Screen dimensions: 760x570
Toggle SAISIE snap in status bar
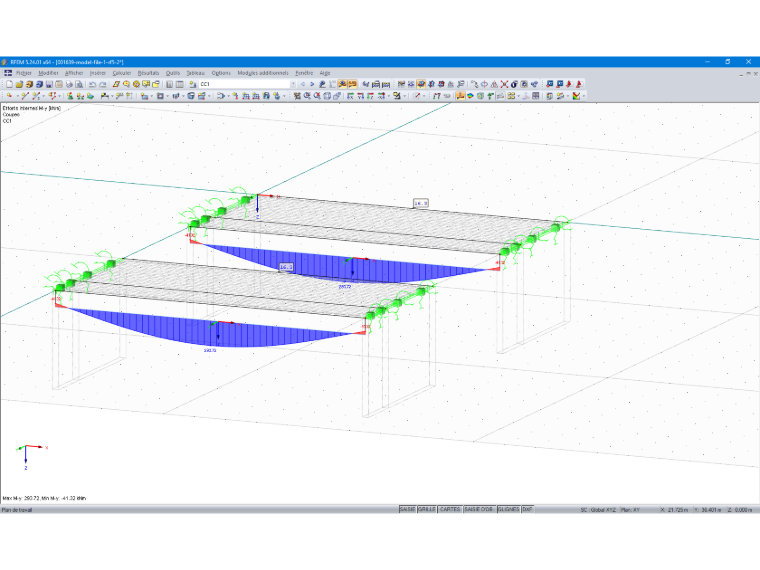coord(408,509)
